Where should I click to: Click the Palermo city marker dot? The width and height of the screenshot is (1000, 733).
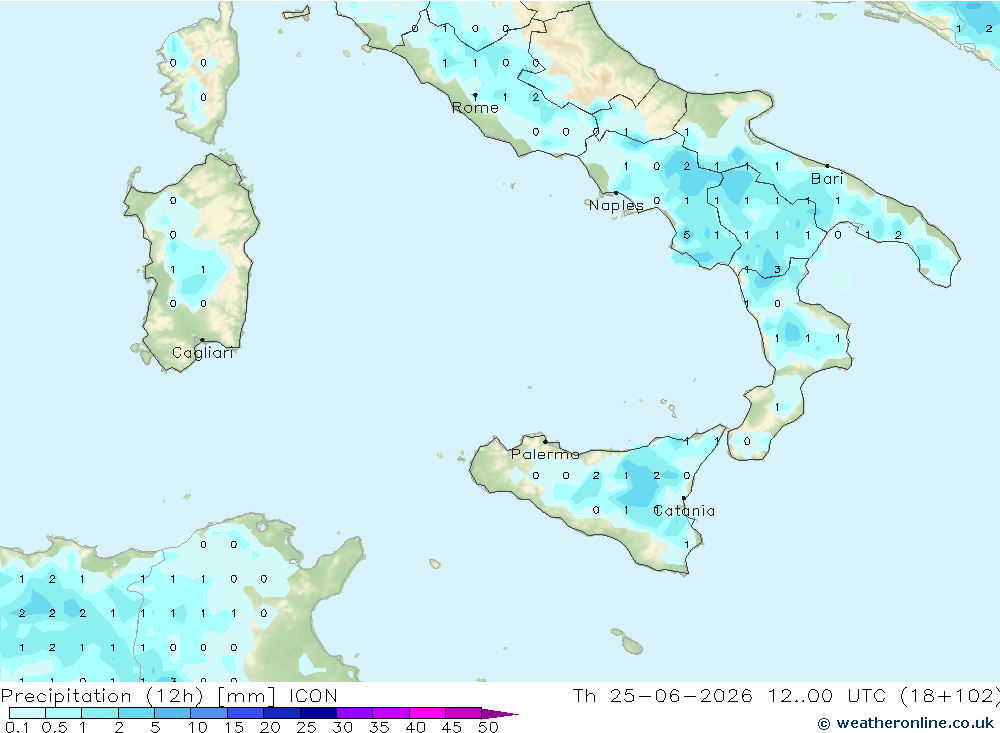pyautogui.click(x=545, y=441)
